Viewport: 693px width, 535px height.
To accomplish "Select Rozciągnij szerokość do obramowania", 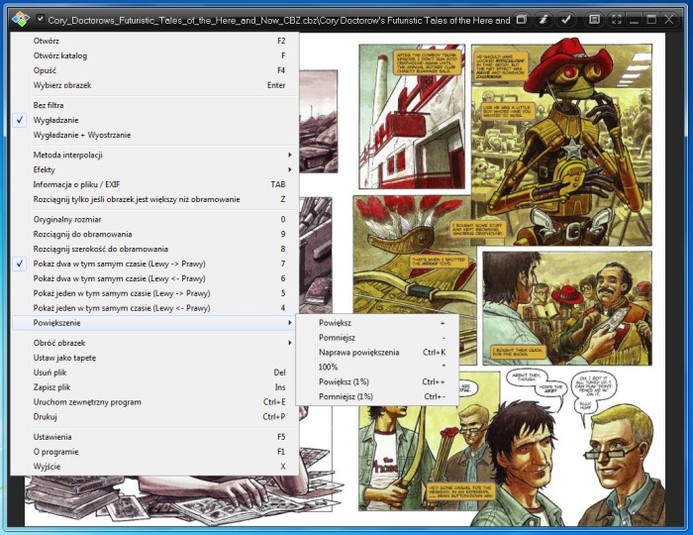I will tap(155, 249).
